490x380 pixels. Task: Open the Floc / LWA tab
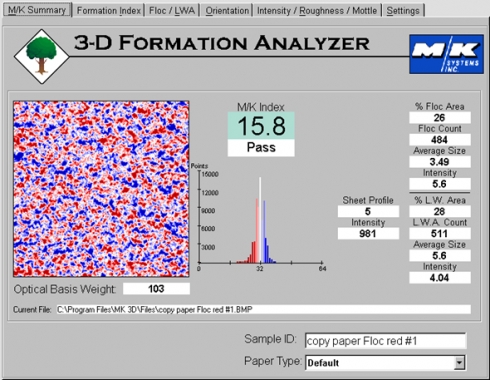172,10
